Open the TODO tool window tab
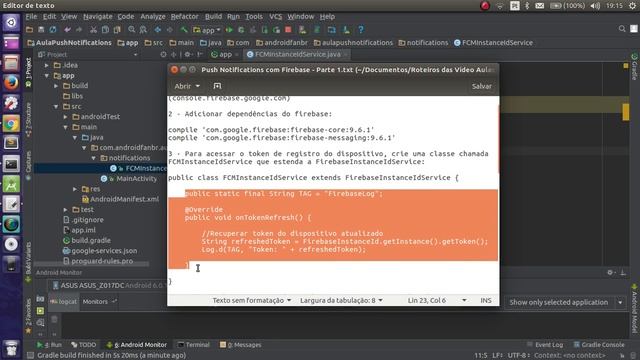The width and height of the screenshot is (640, 360). (x=84, y=345)
